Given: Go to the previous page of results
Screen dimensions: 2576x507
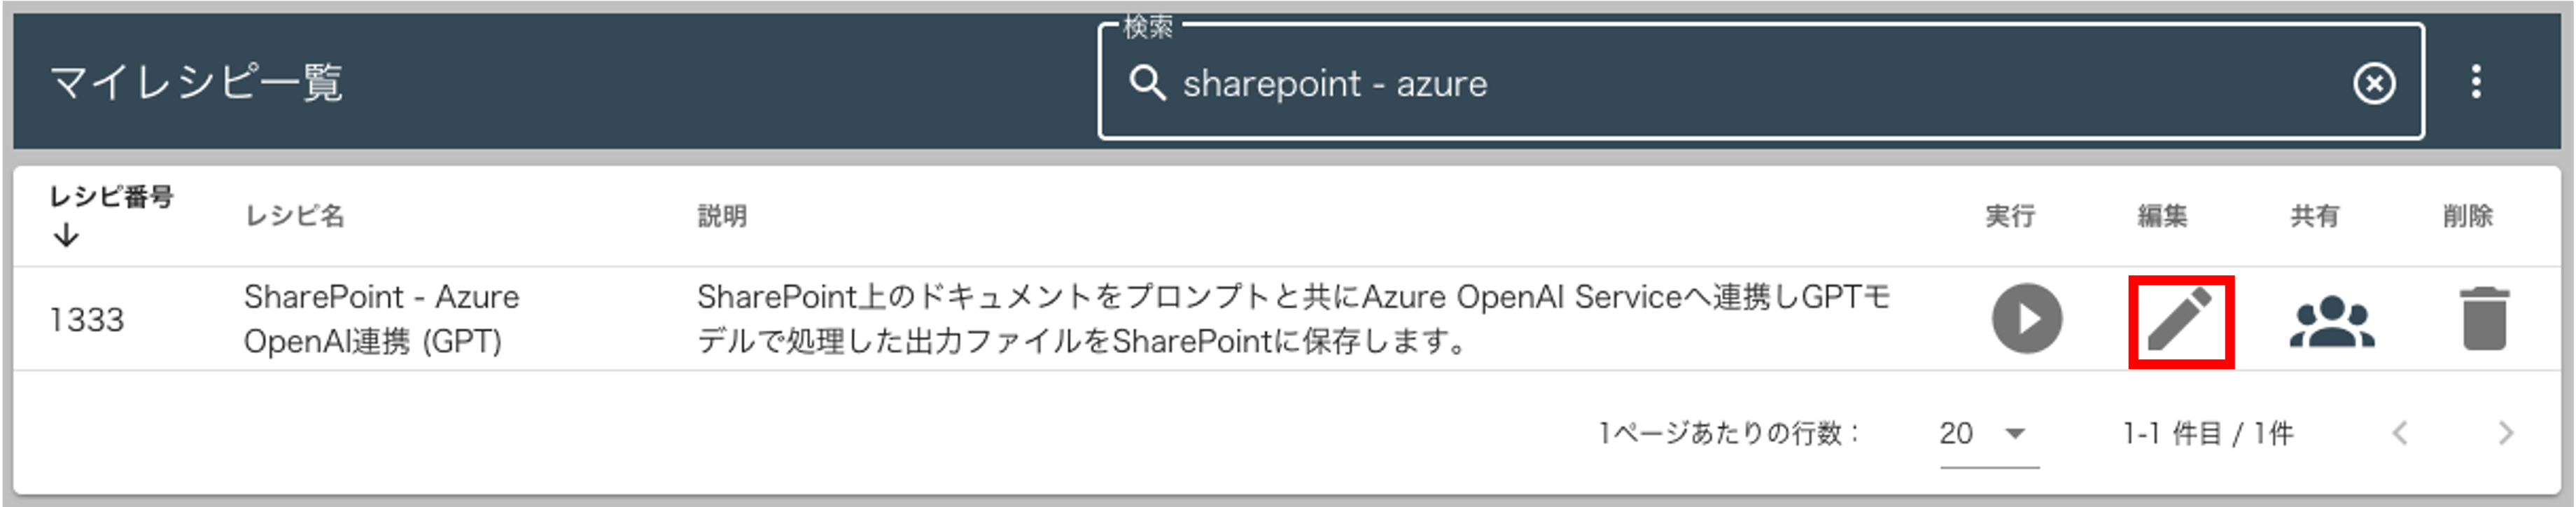Looking at the screenshot, I should pos(2400,433).
